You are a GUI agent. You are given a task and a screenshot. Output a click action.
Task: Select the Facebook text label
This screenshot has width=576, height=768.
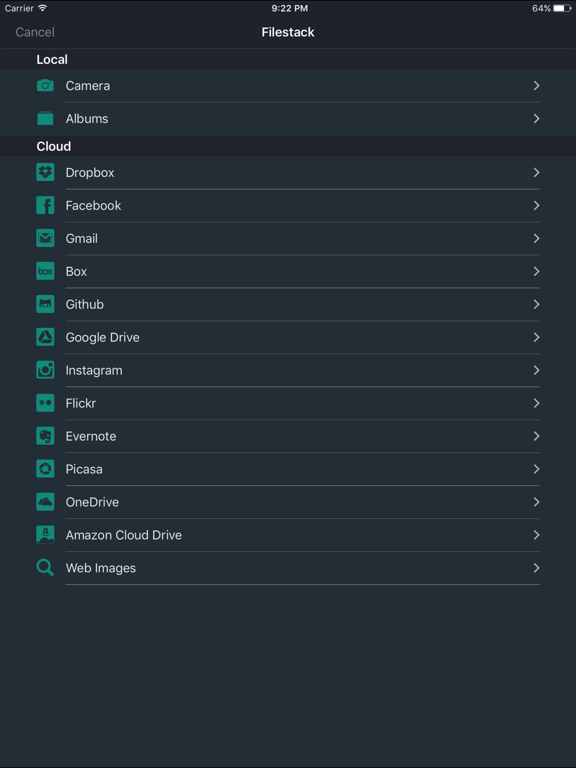(x=93, y=205)
